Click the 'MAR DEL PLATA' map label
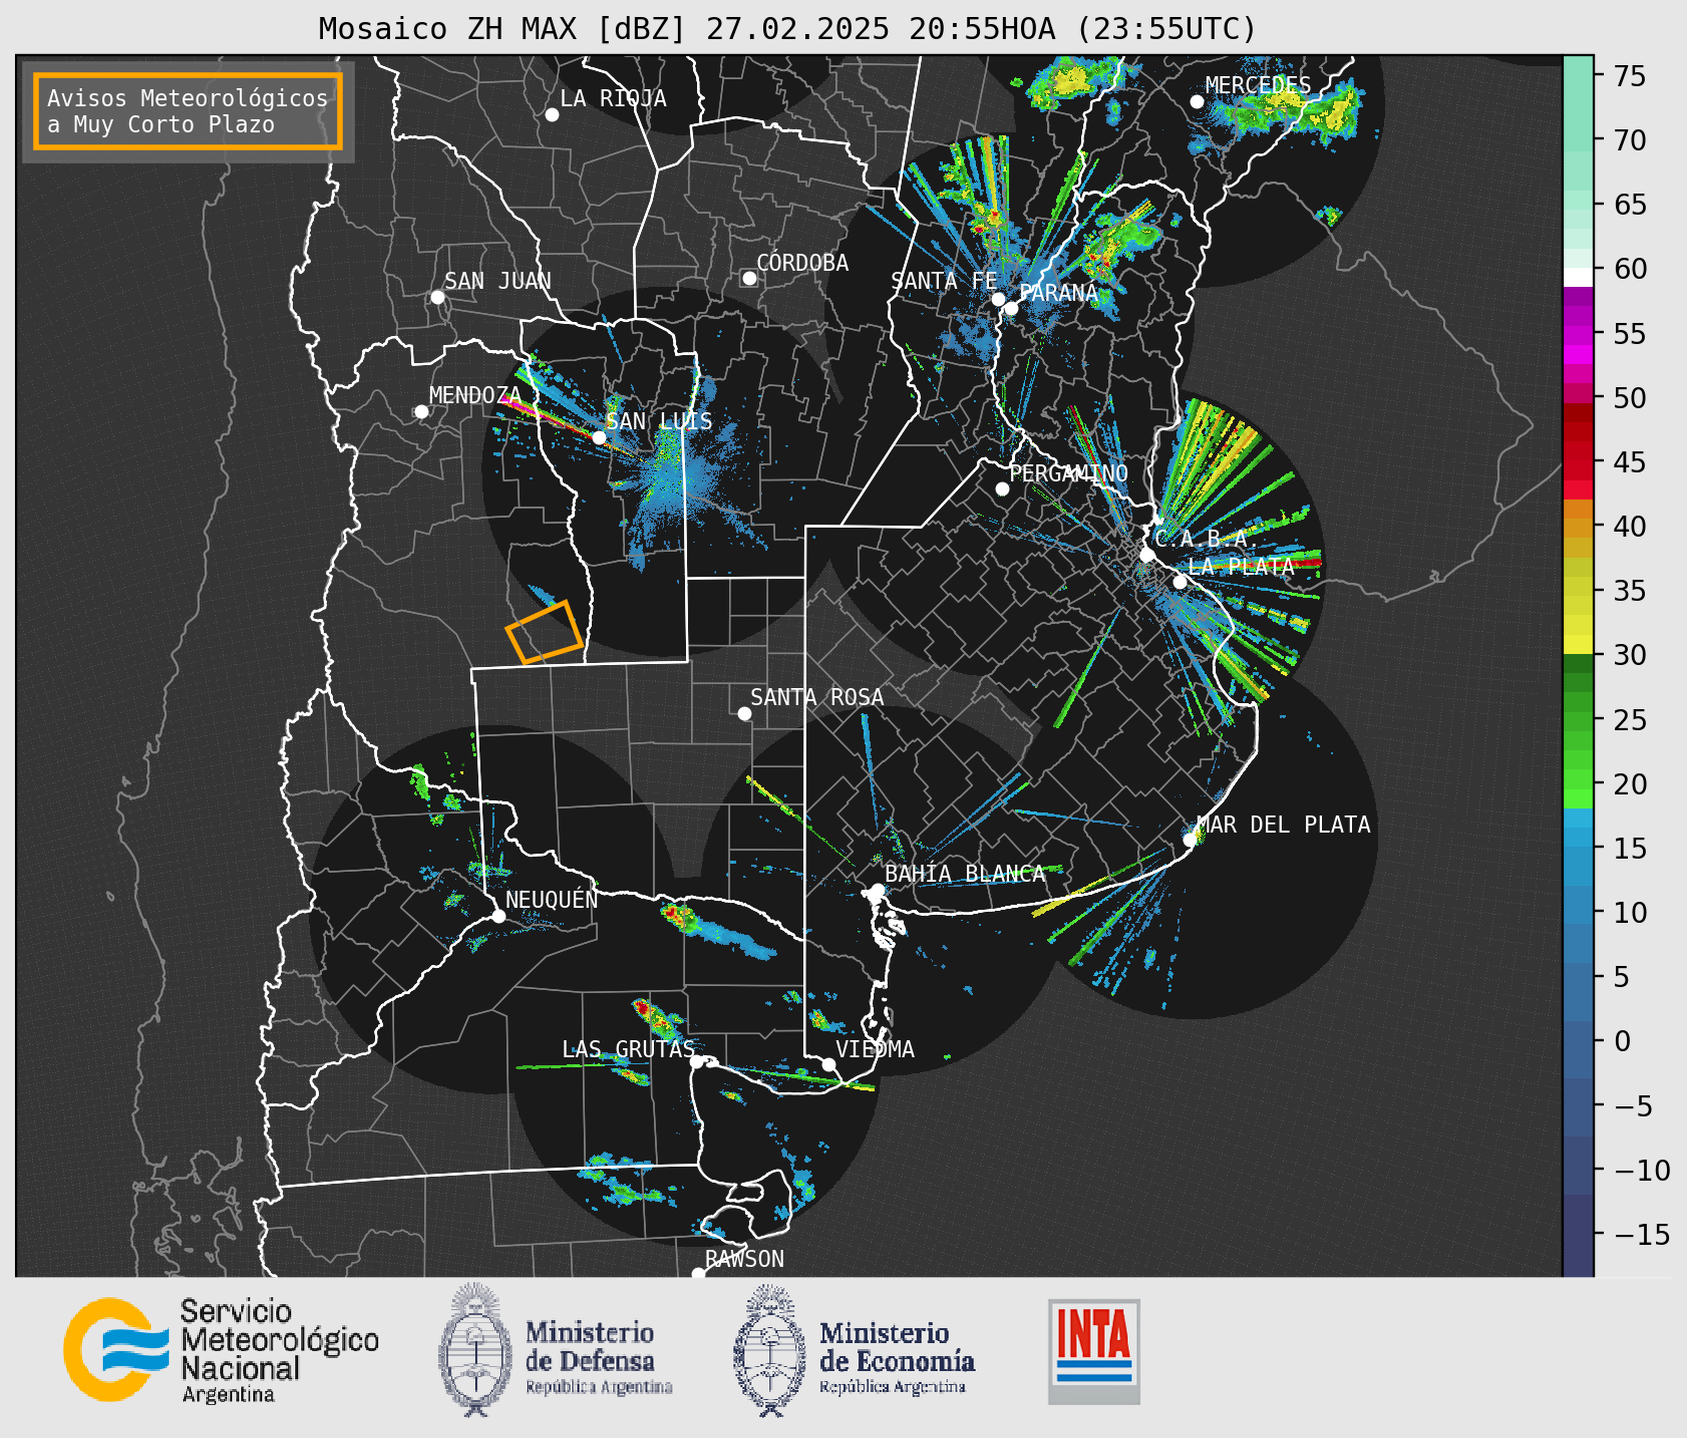The width and height of the screenshot is (1687, 1438). pyautogui.click(x=1283, y=824)
